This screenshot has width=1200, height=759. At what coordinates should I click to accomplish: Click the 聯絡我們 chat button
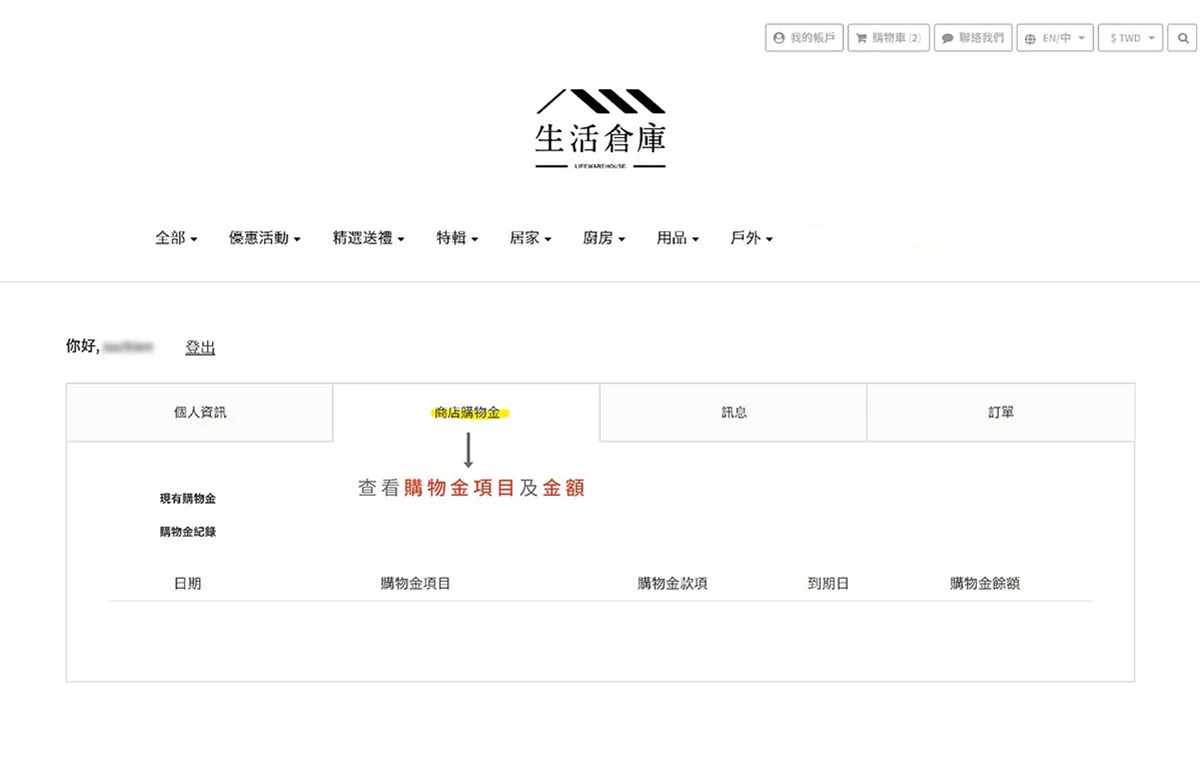click(973, 38)
